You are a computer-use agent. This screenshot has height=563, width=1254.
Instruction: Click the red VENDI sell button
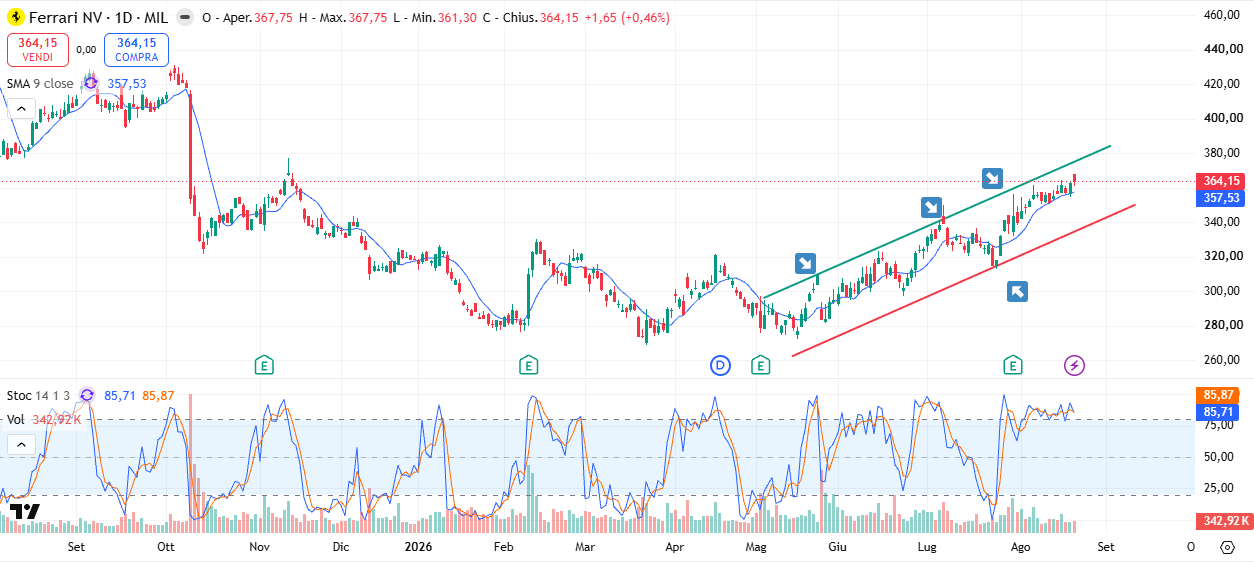pyautogui.click(x=37, y=49)
